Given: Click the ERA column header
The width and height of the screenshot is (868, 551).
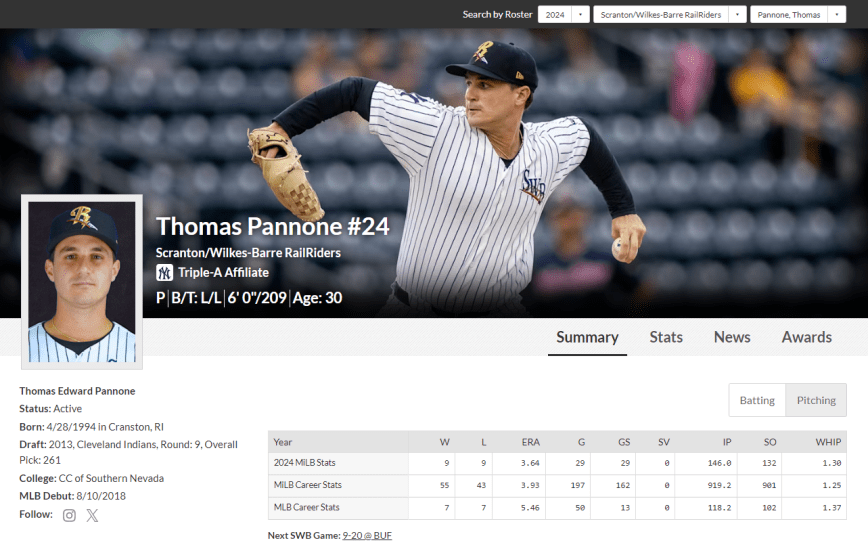Looking at the screenshot, I should point(530,442).
